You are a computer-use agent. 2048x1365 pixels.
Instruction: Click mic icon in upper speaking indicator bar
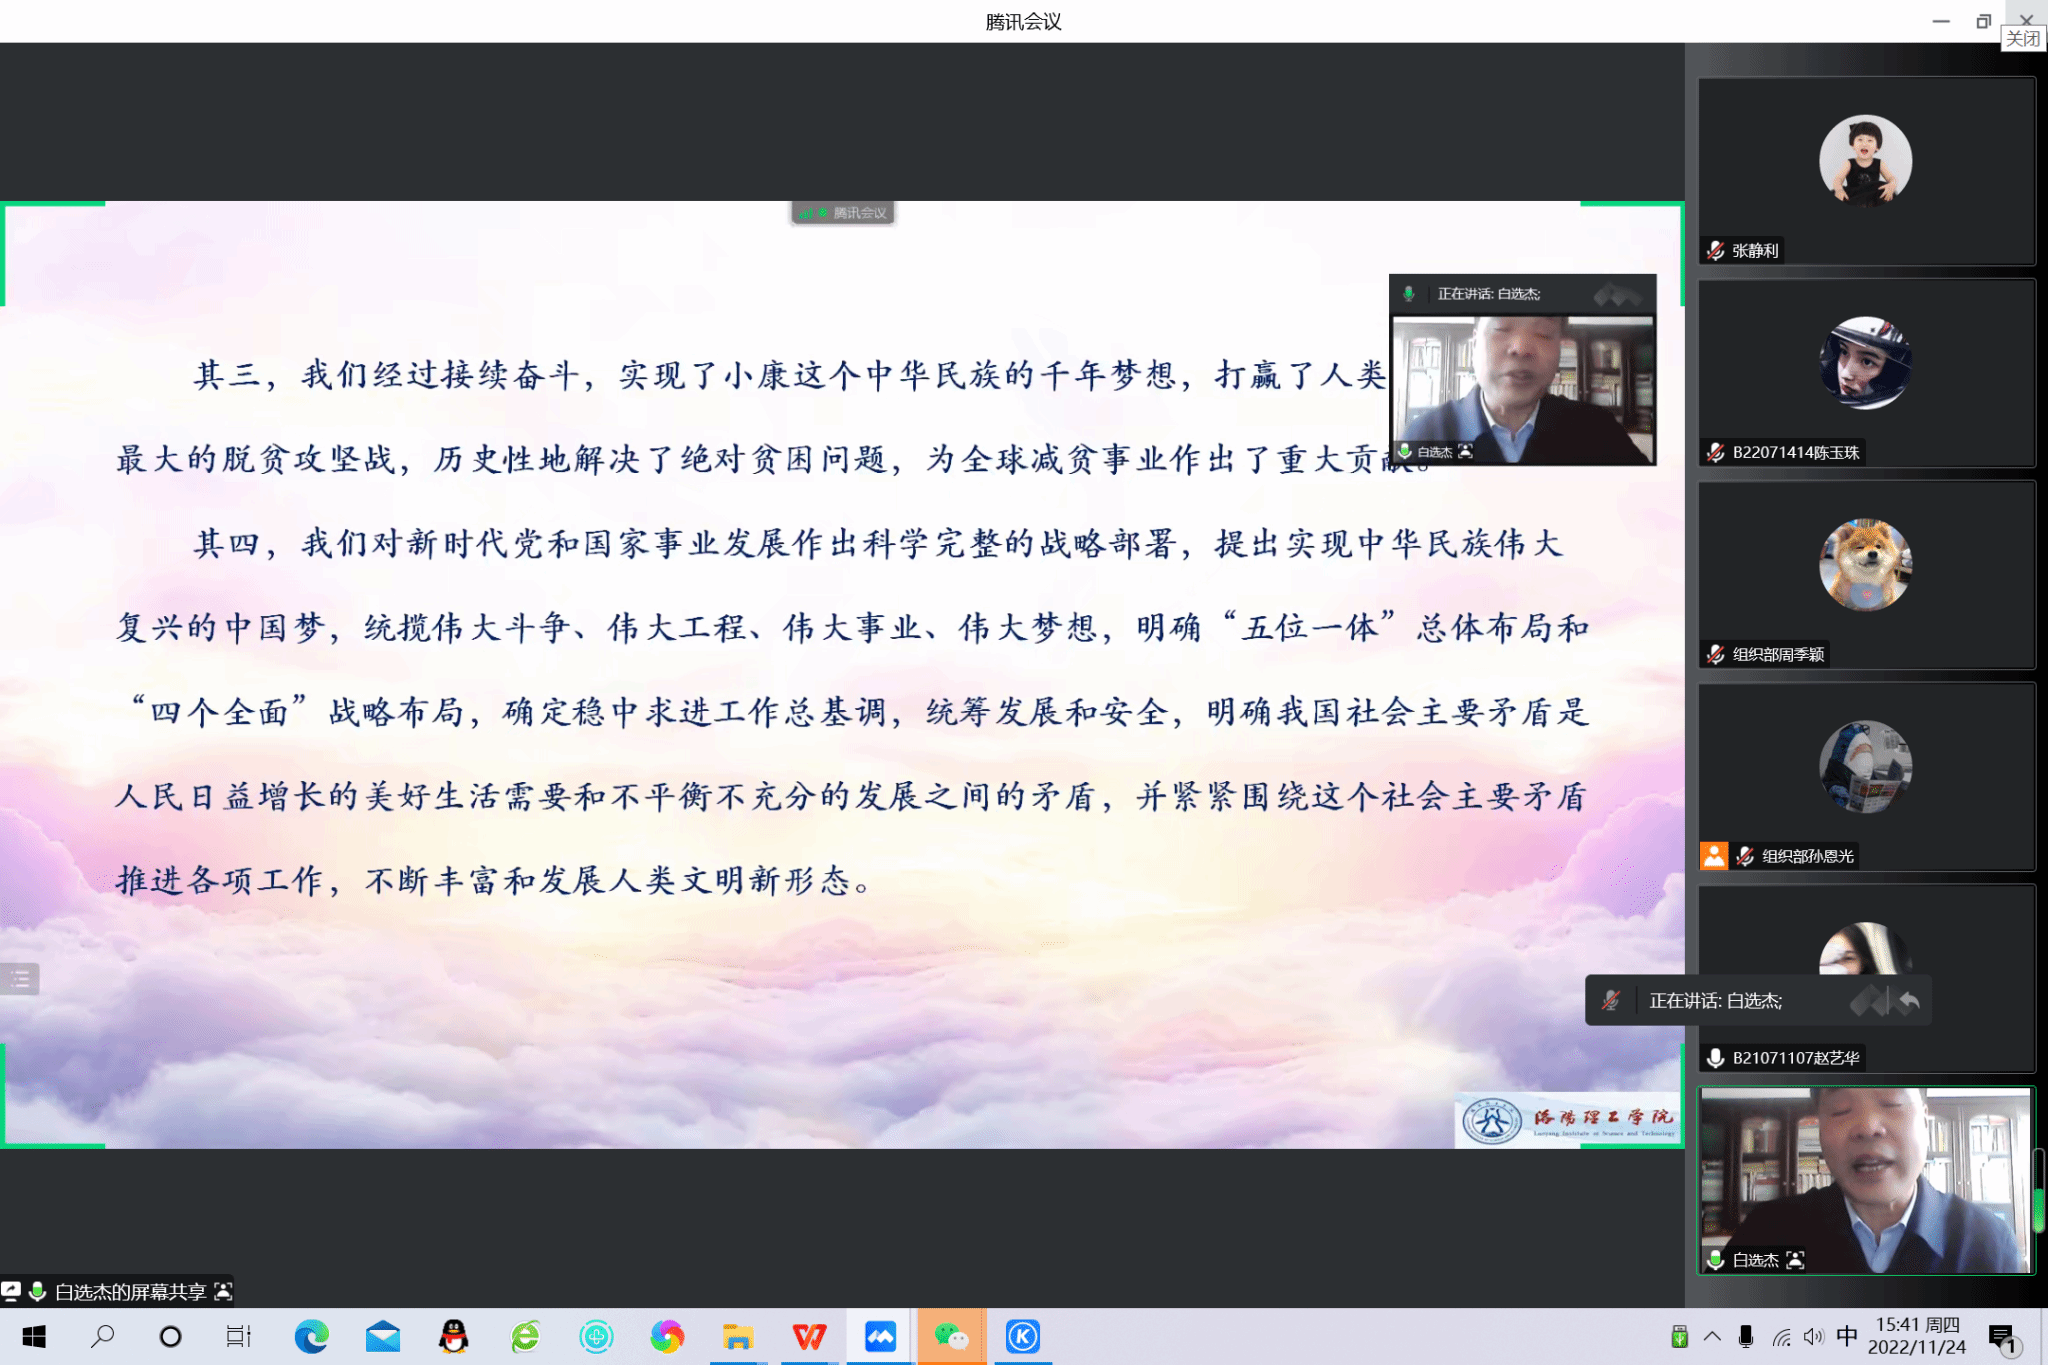click(x=1408, y=294)
